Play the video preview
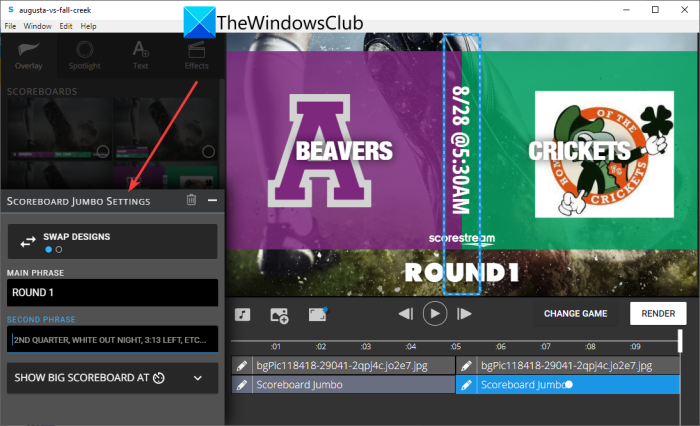The image size is (700, 426). point(435,313)
